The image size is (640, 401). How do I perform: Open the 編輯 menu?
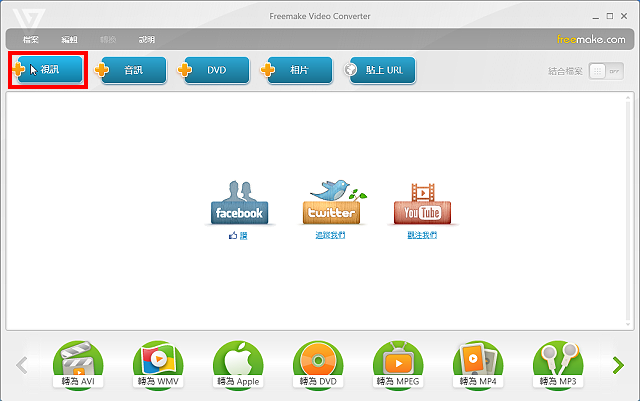click(69, 40)
